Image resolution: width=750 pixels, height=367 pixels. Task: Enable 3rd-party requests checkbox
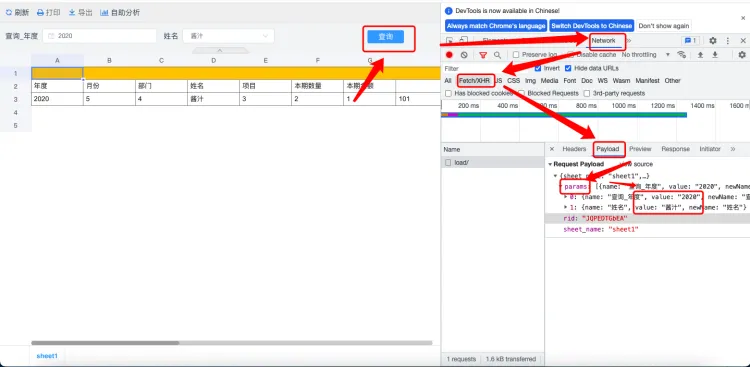click(587, 93)
